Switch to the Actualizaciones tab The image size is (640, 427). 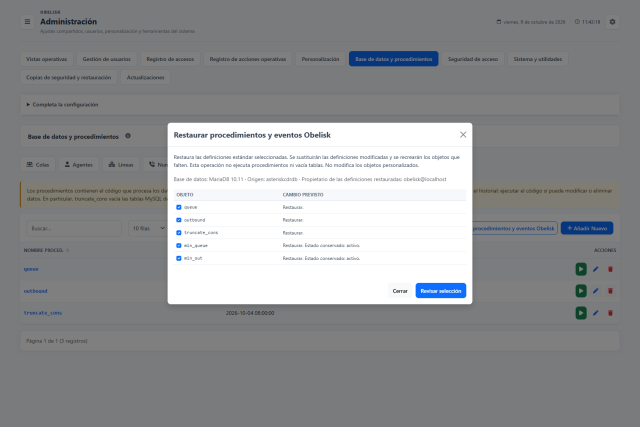click(145, 77)
